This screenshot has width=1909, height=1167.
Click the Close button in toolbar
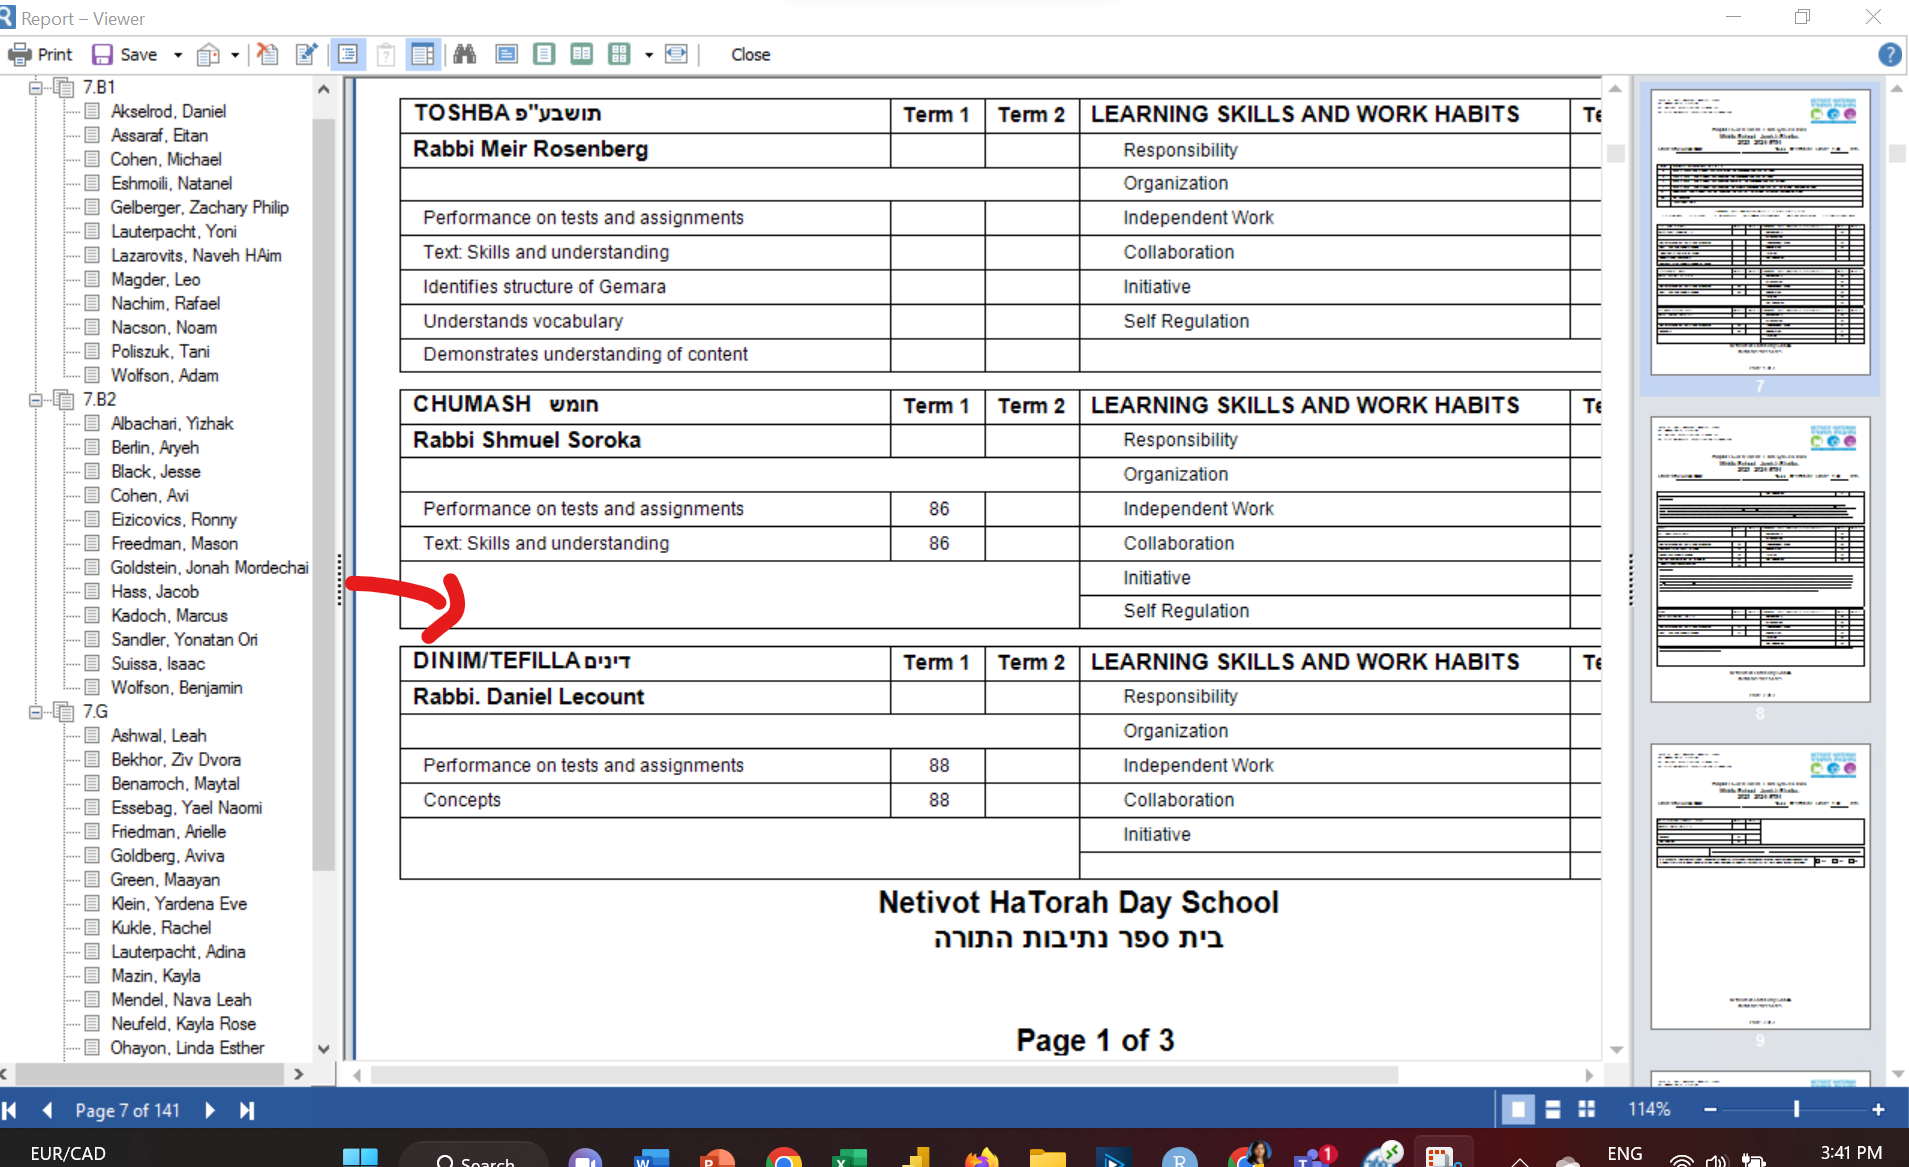[750, 54]
